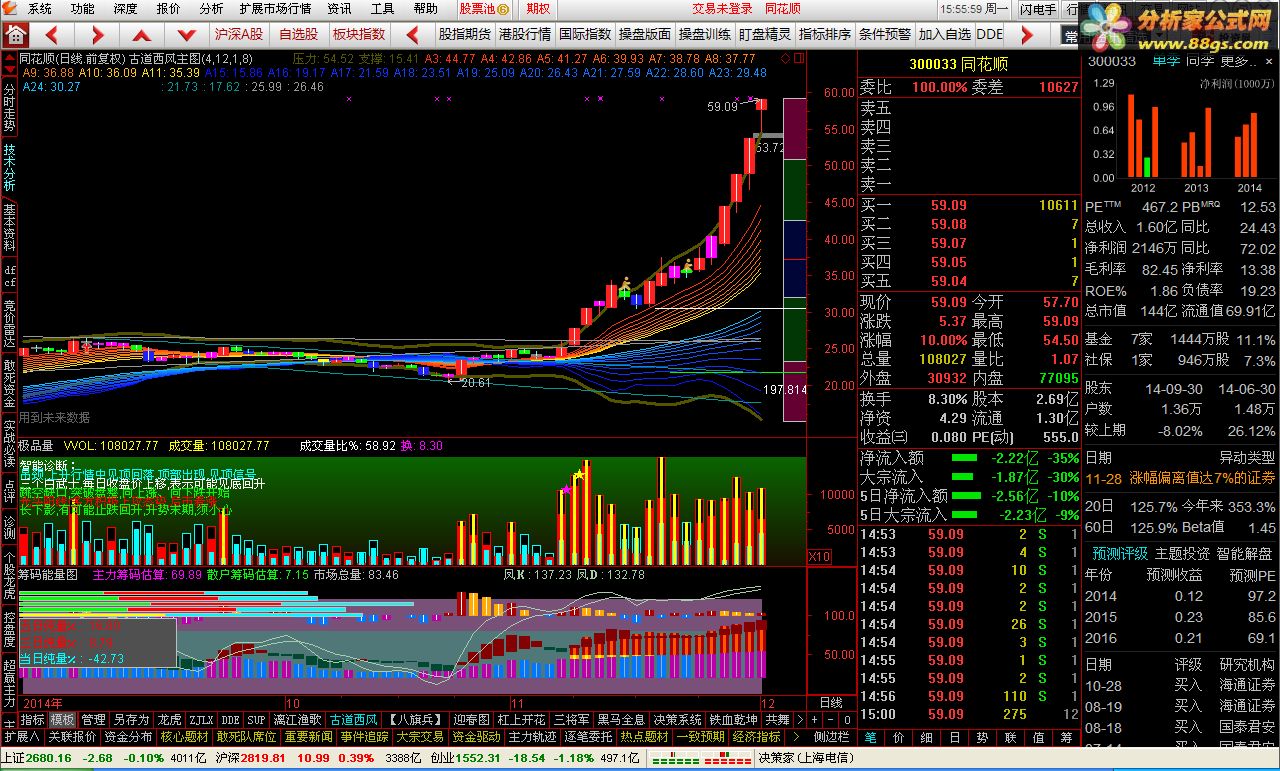Open the 分析 menu
Image resolution: width=1280 pixels, height=771 pixels.
[x=211, y=9]
